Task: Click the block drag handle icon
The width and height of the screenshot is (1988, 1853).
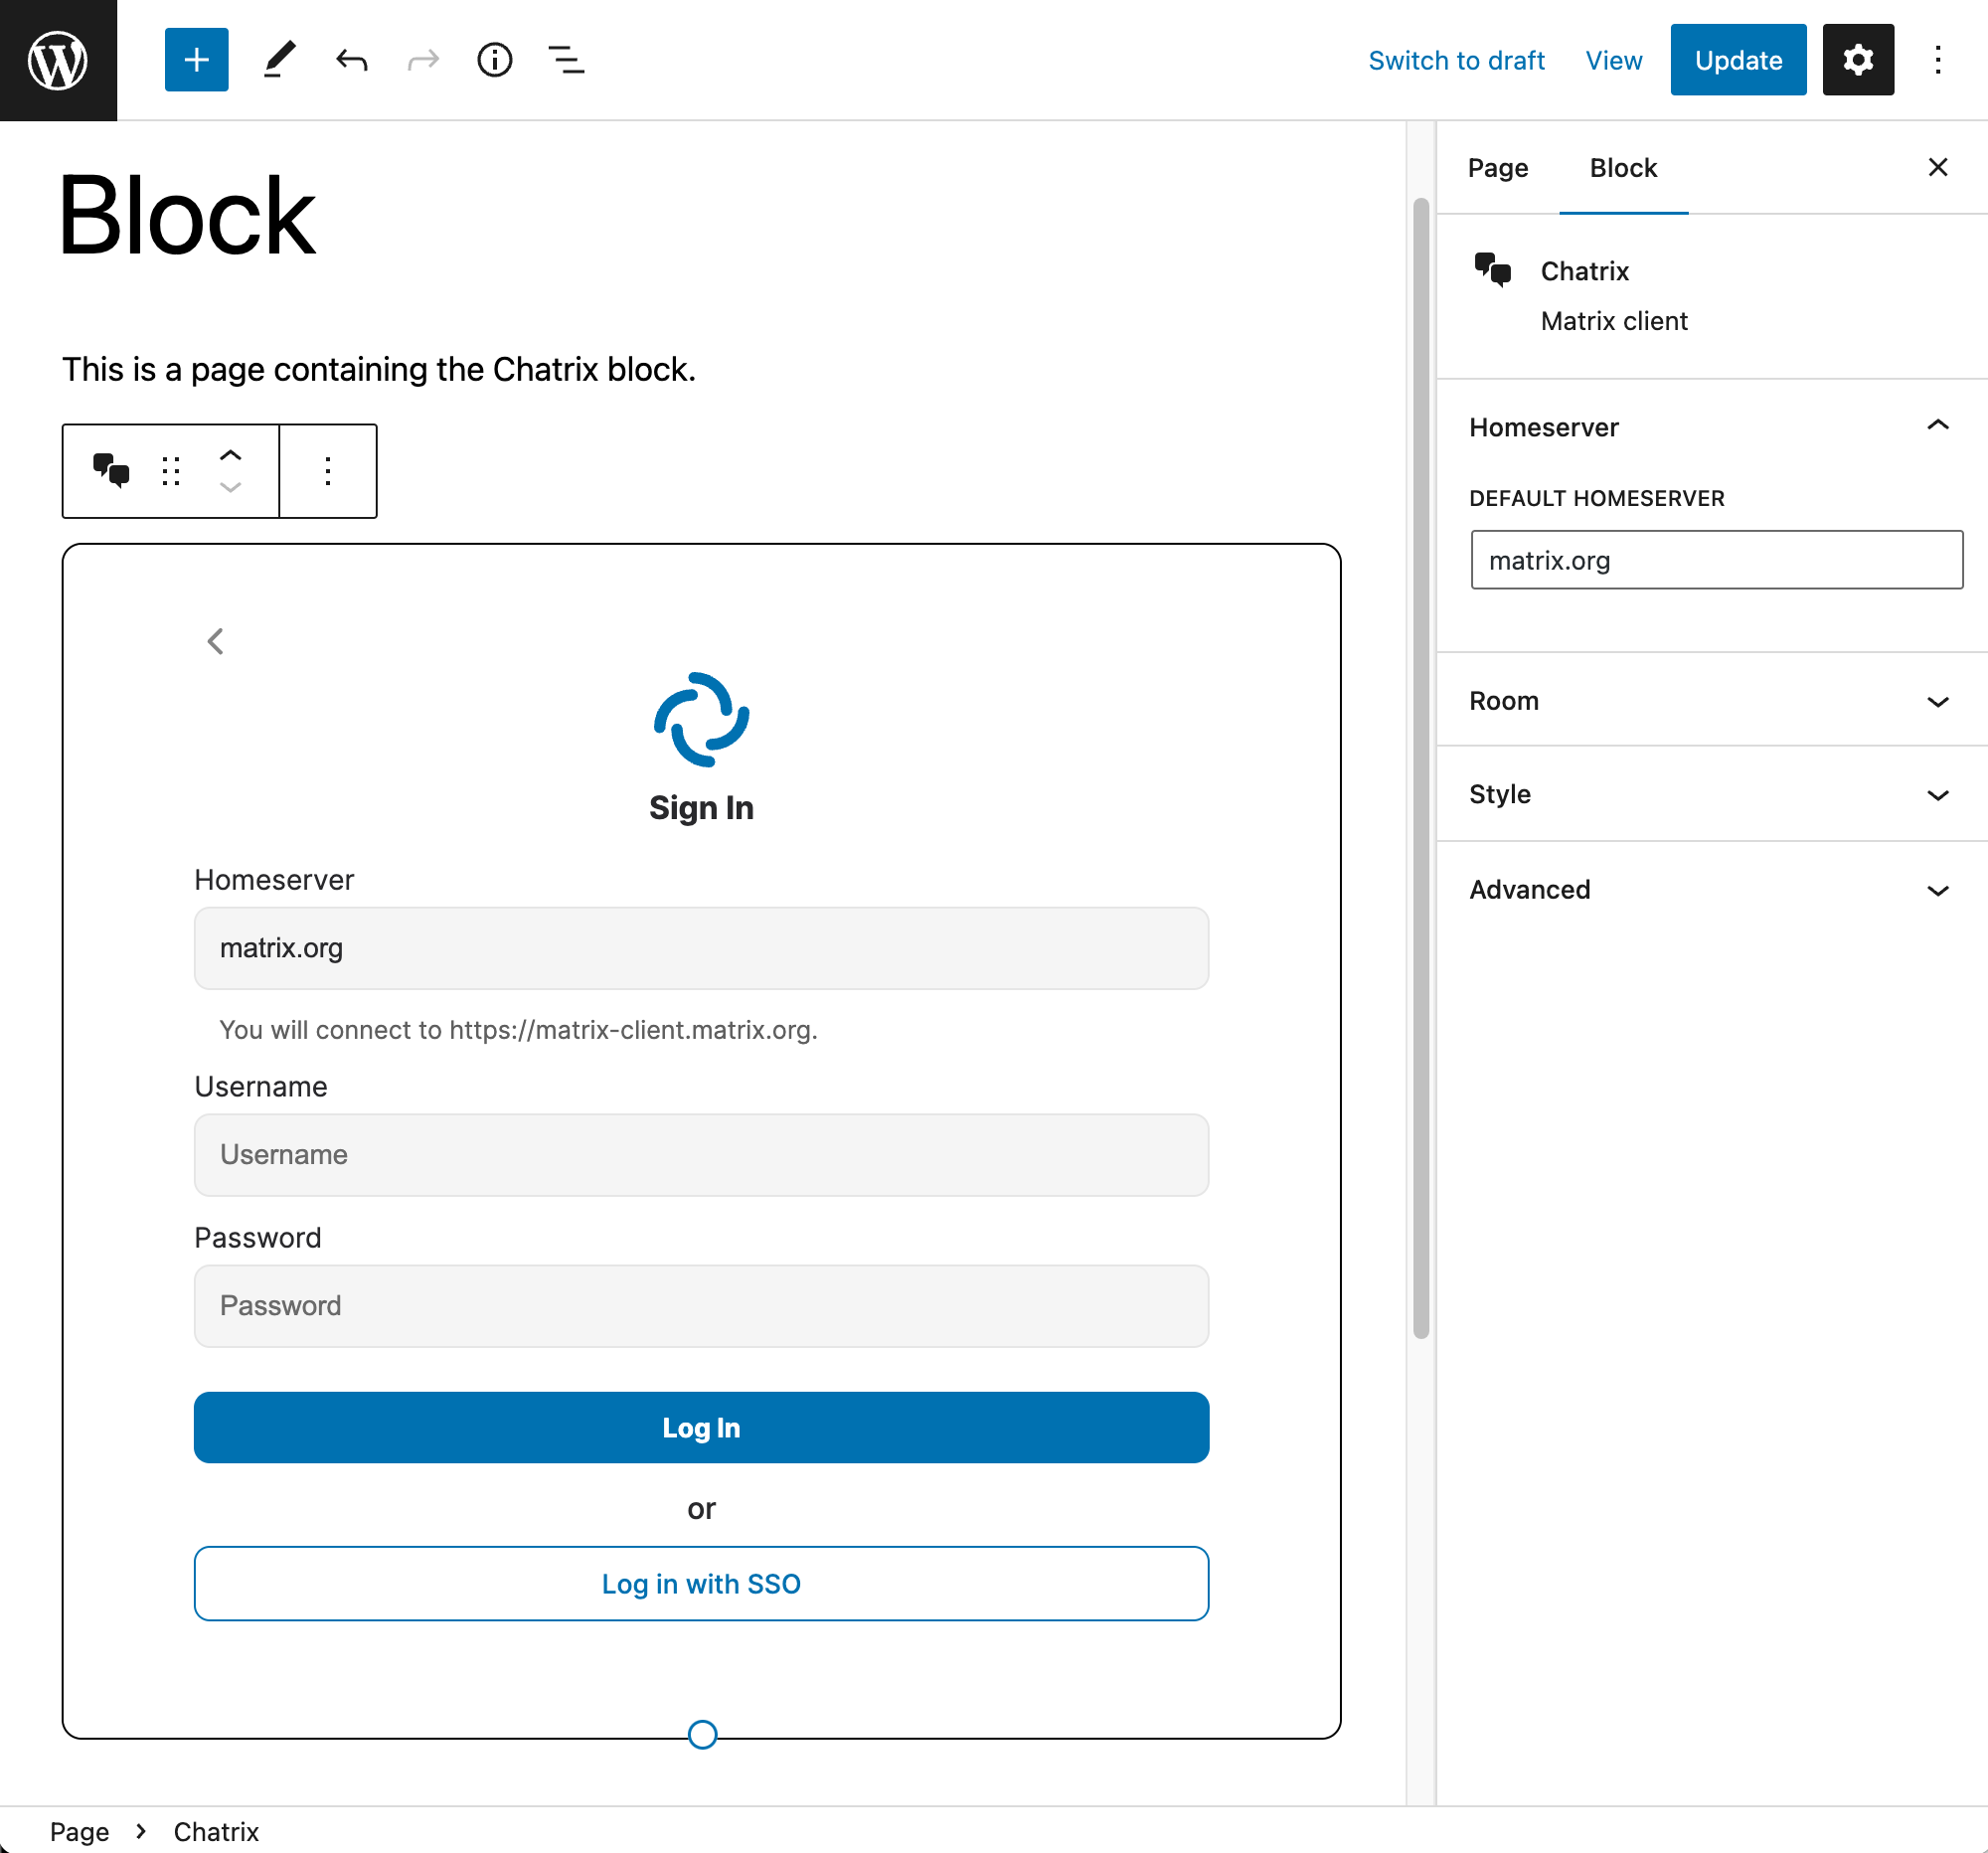Action: [x=171, y=470]
